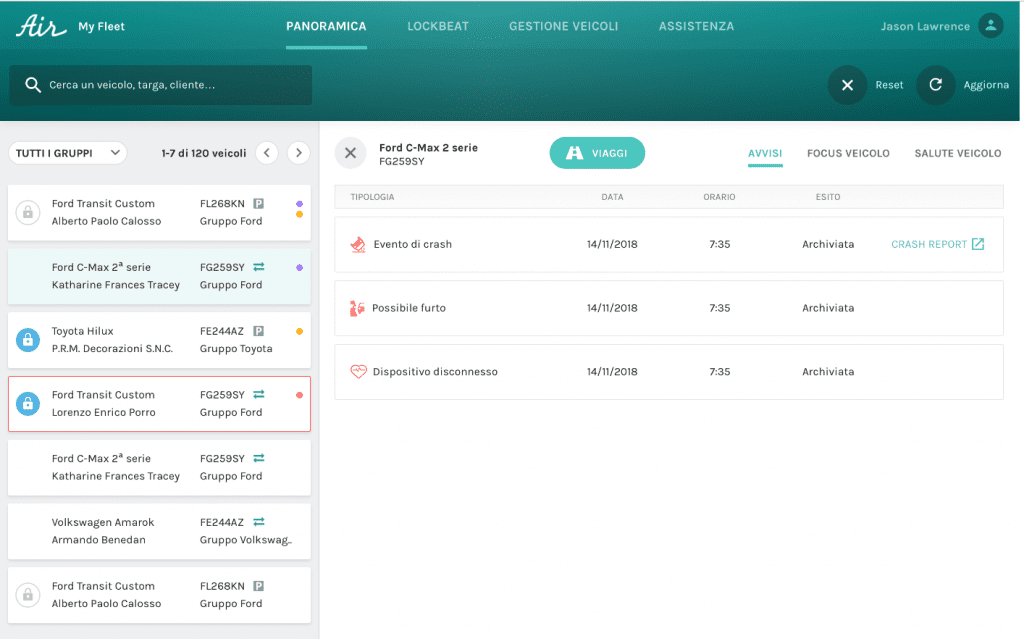Click the 1-7 di 120 veicoli counter

[x=204, y=153]
